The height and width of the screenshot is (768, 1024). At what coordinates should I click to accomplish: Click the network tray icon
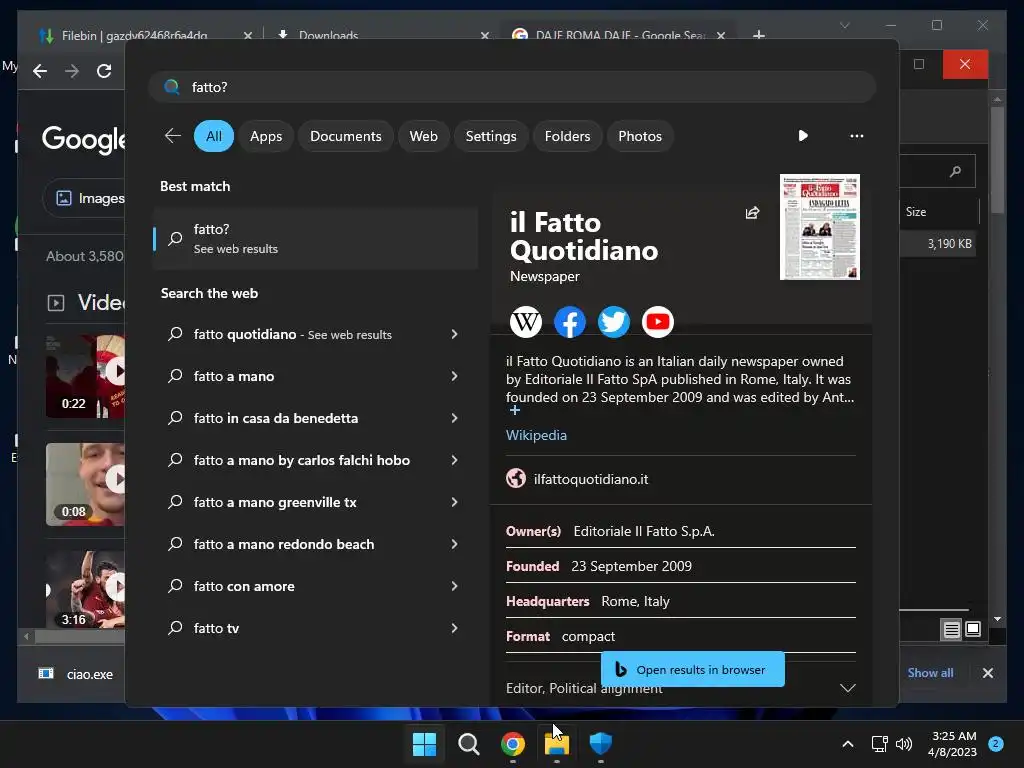(x=879, y=744)
